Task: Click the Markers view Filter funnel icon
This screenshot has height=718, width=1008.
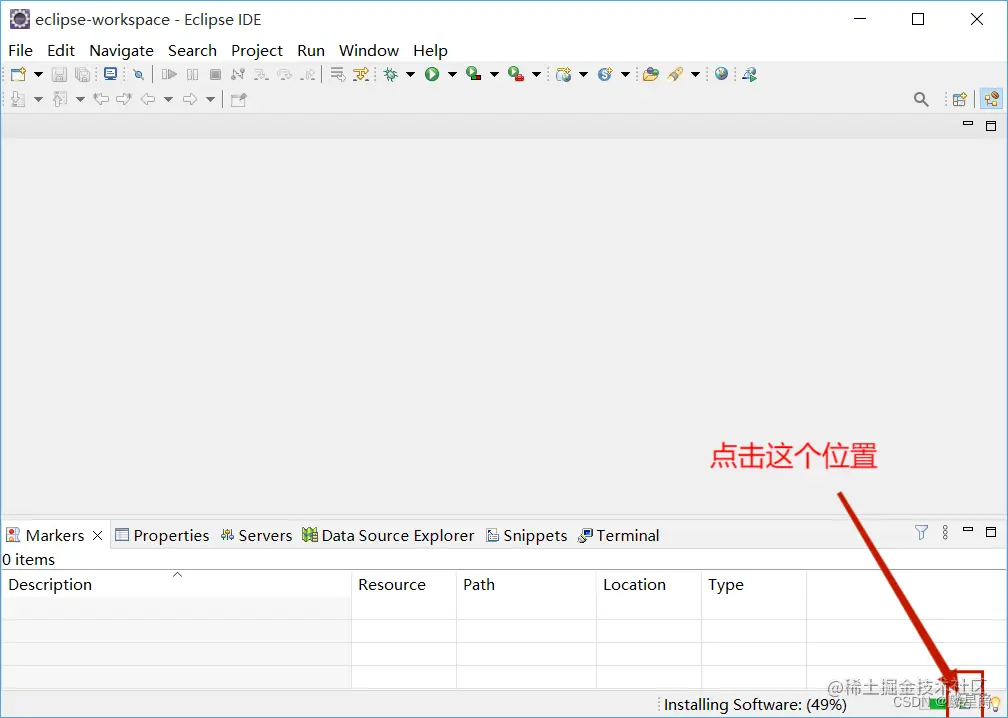Action: point(921,532)
